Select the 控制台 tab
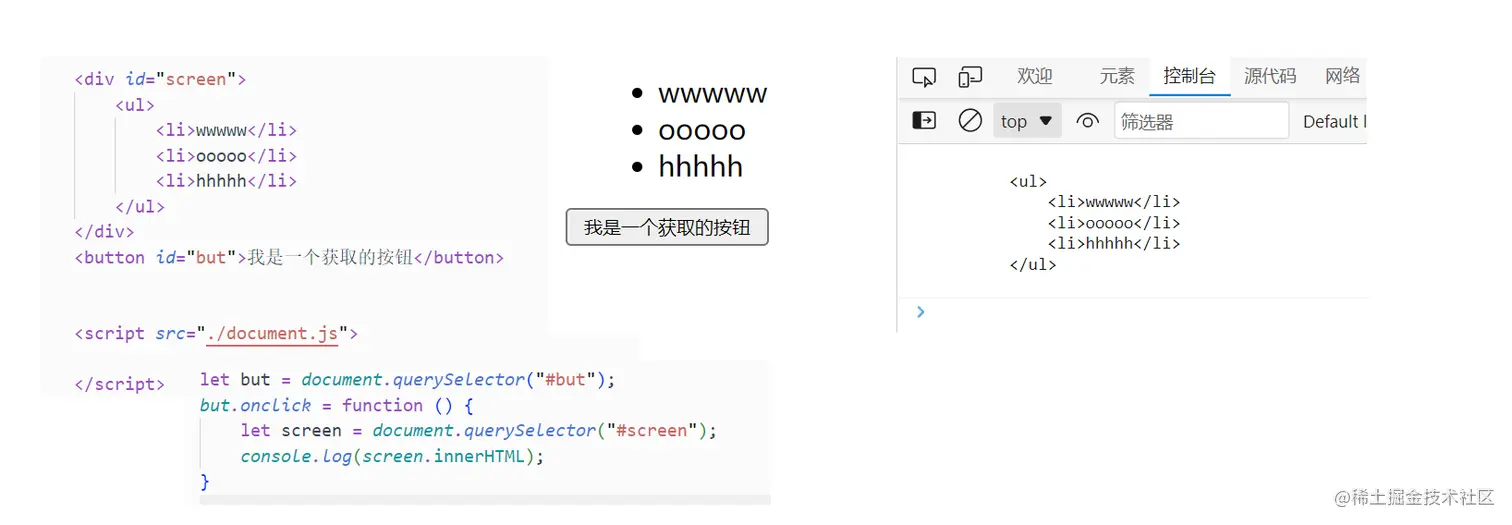The width and height of the screenshot is (1512, 525). coord(1190,76)
